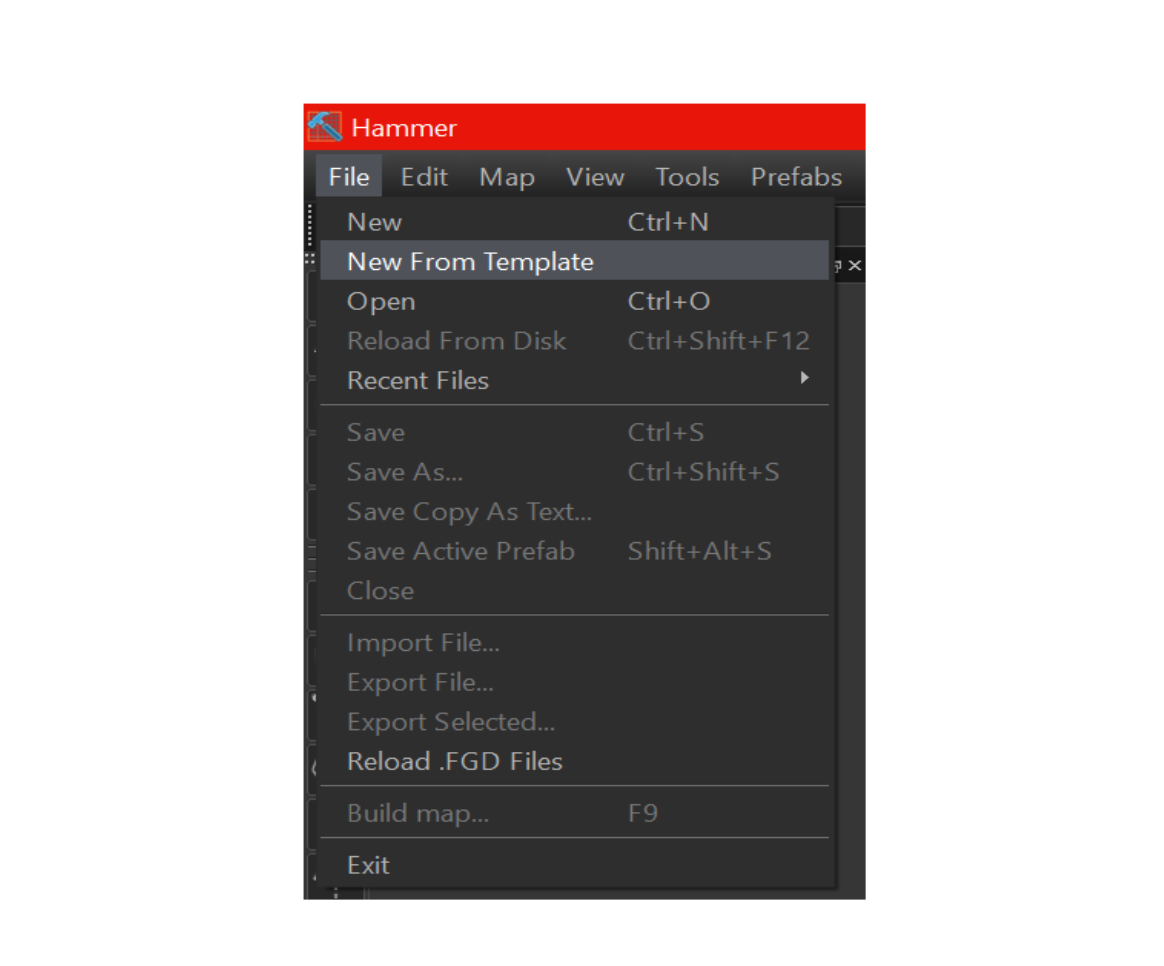
Task: Open the Tools menu
Action: click(x=687, y=177)
